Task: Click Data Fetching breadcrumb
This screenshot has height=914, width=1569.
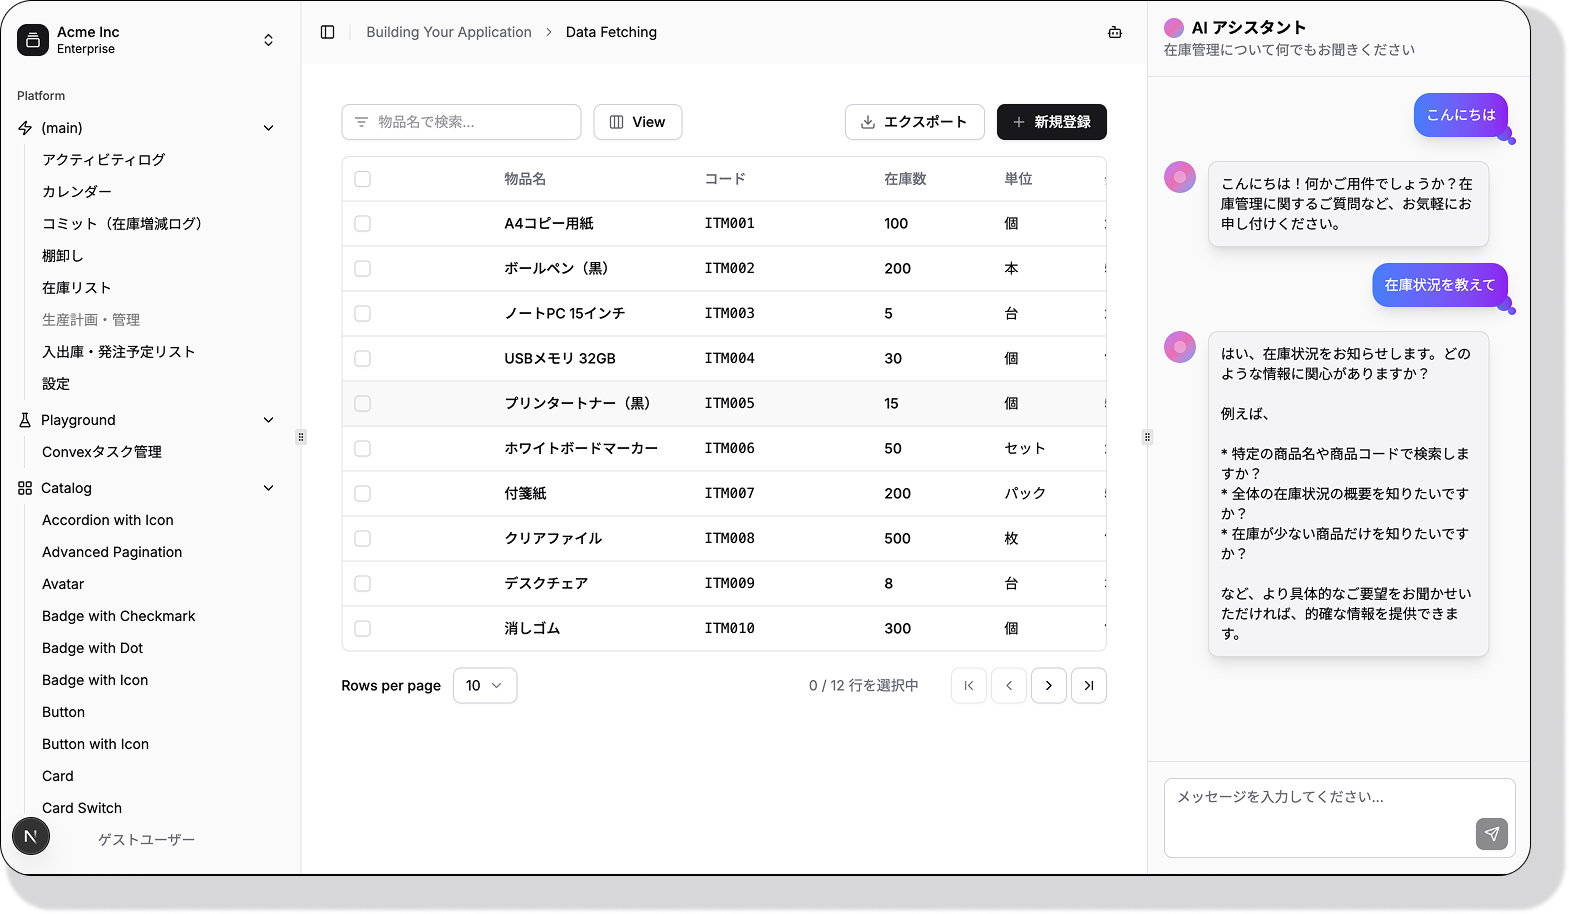Action: 611,32
